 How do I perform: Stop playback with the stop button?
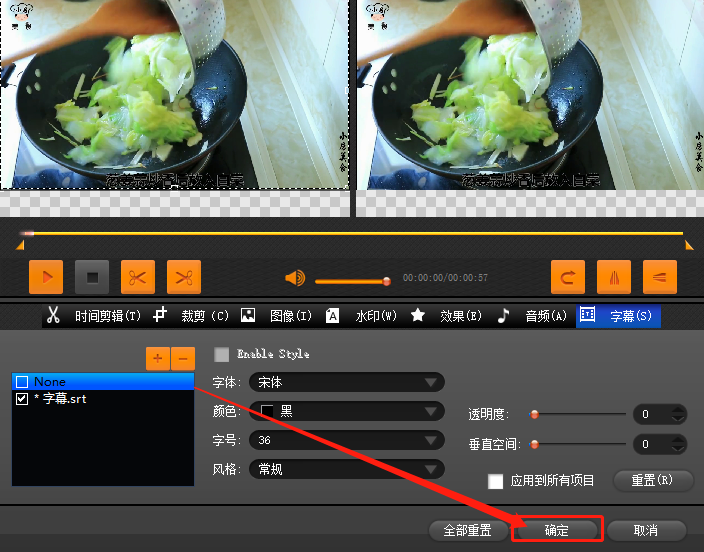coord(92,277)
